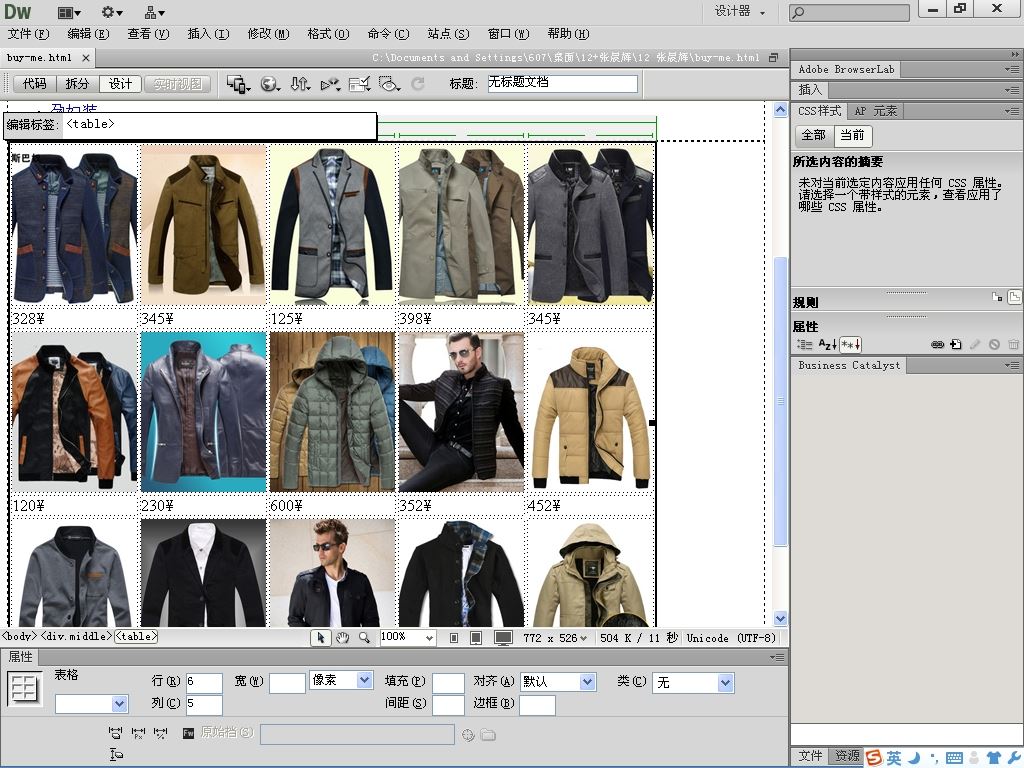Viewport: 1024px width, 768px height.
Task: Select the Zoom magnifier tool in status bar
Action: [x=364, y=637]
